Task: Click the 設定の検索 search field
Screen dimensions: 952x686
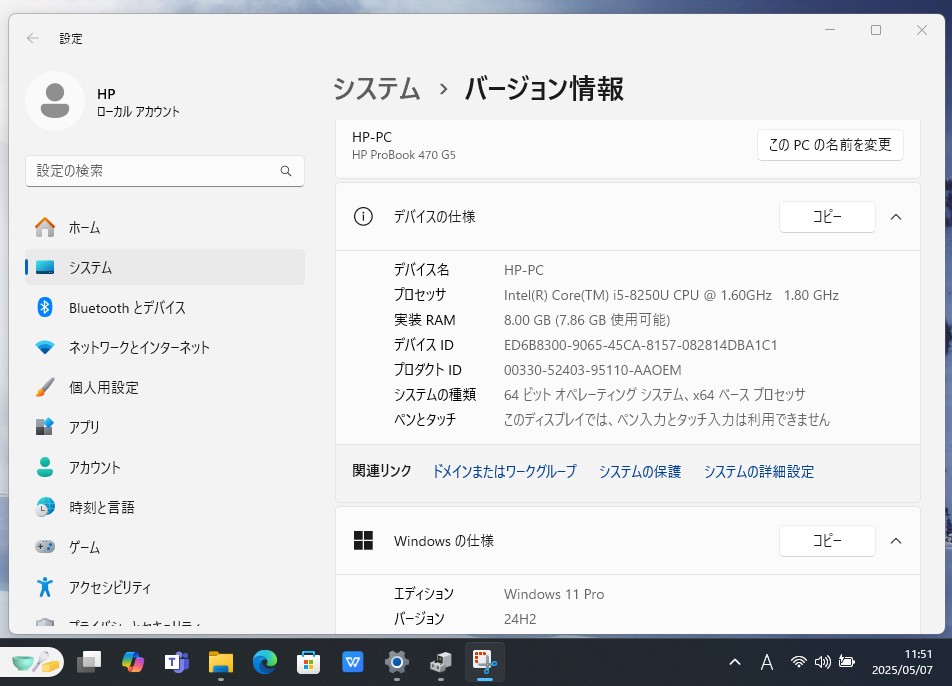Action: click(165, 171)
